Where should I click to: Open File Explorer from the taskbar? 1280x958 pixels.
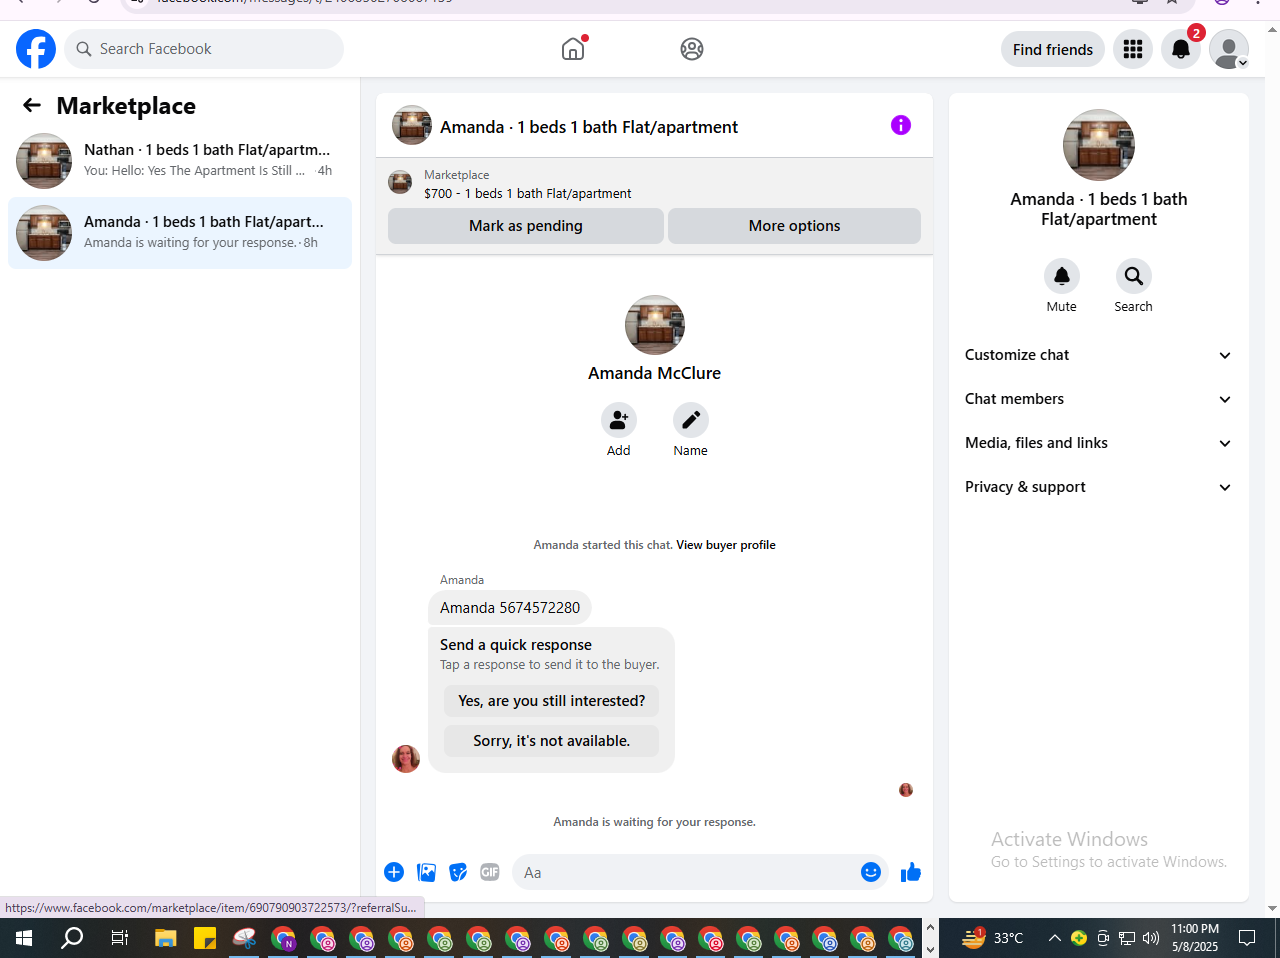[x=165, y=938]
